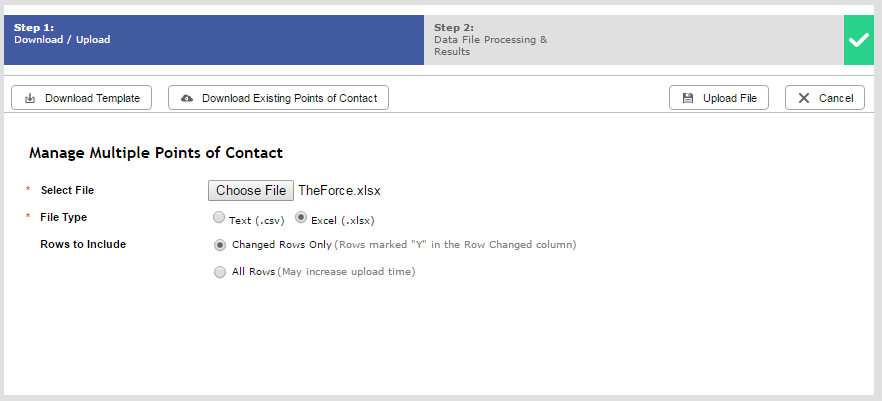
Task: Click the green checkmark icon at top right
Action: [x=859, y=40]
